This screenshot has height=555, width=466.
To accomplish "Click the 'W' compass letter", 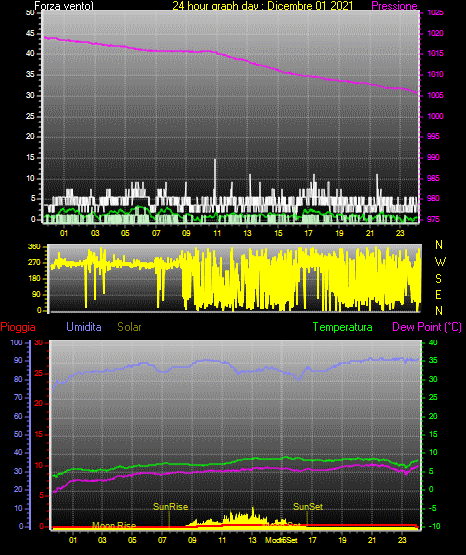I will [440, 262].
